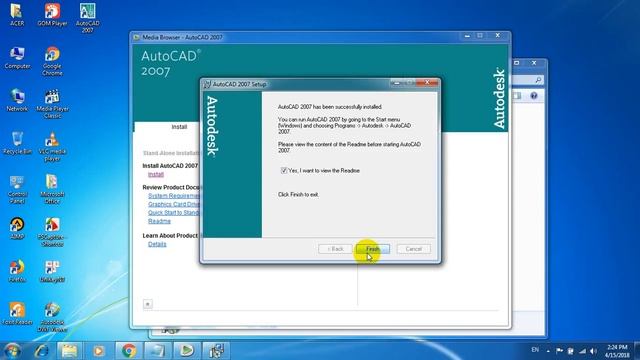Open GOM Player desktop shortcut
Image resolution: width=640 pixels, height=360 pixels.
click(x=52, y=15)
